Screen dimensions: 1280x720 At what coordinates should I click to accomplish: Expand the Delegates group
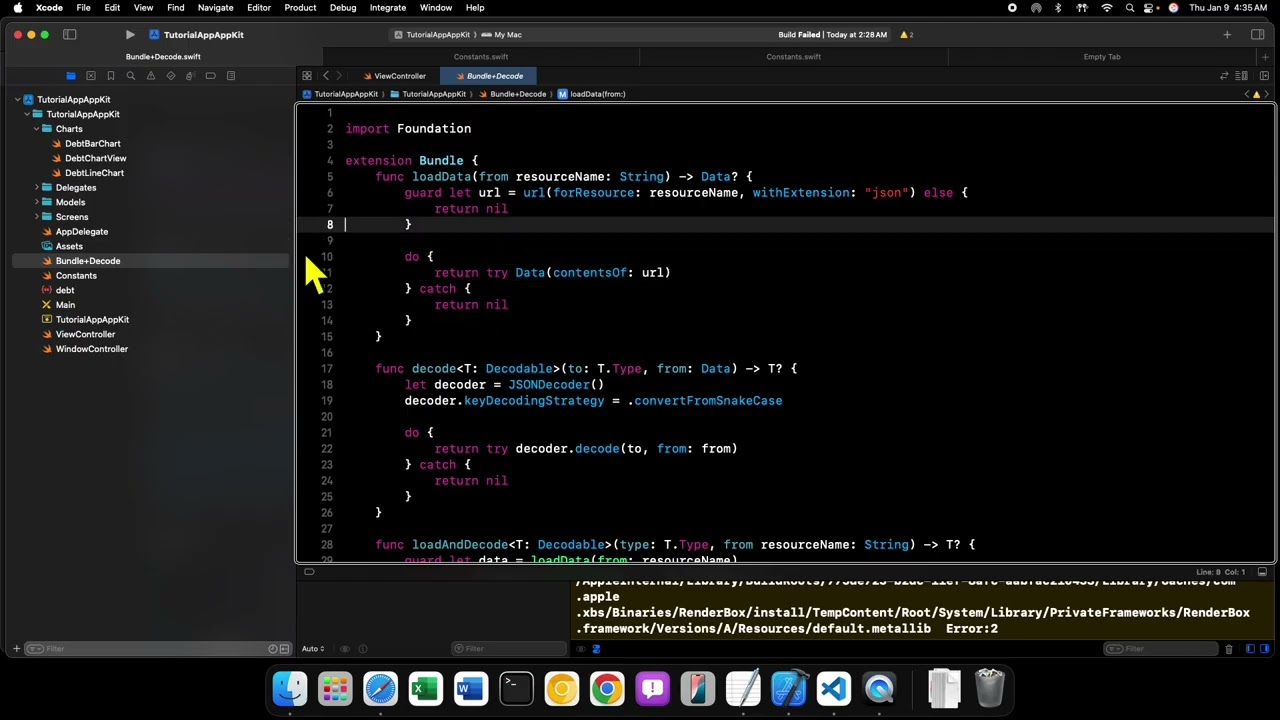[37, 188]
